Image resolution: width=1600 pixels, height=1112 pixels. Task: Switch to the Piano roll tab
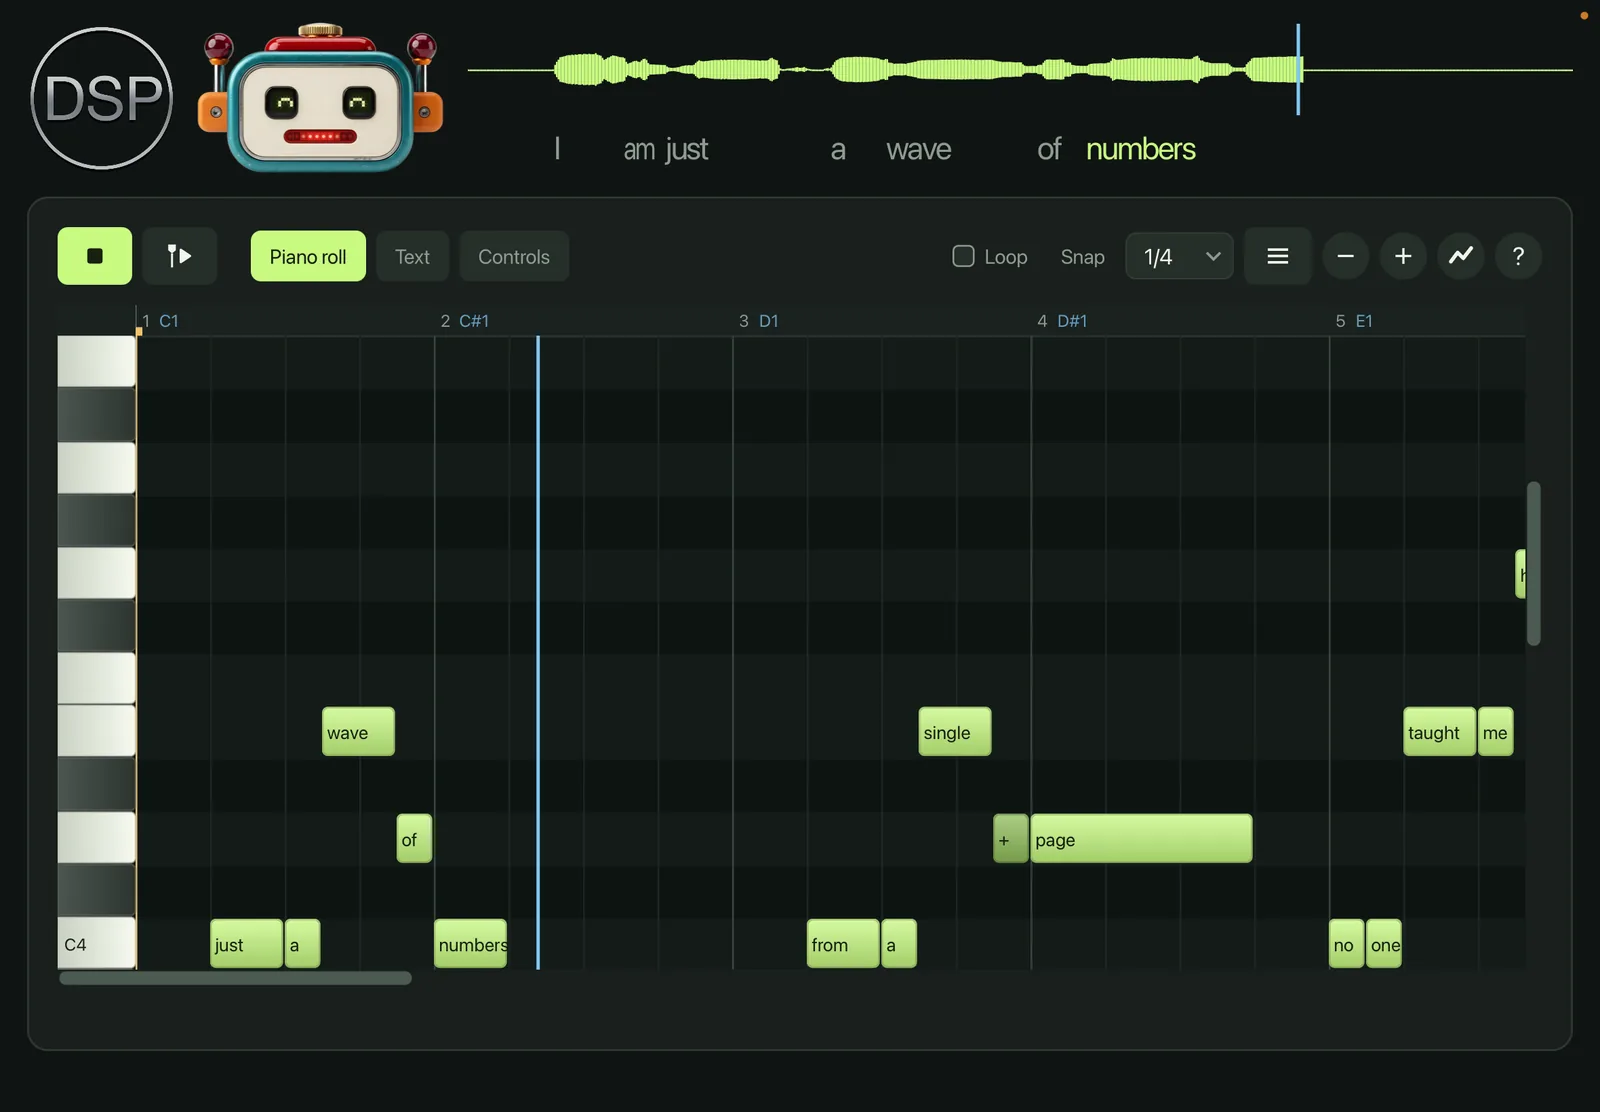(x=308, y=257)
